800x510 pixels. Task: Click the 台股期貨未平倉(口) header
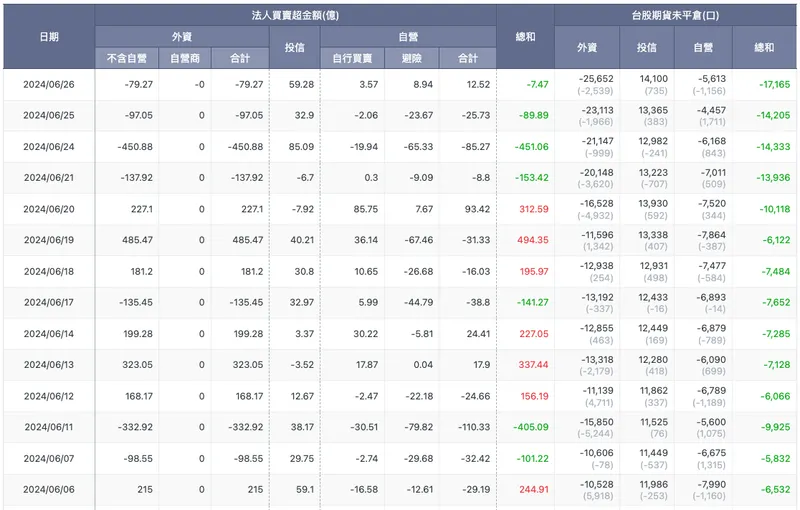[x=675, y=15]
